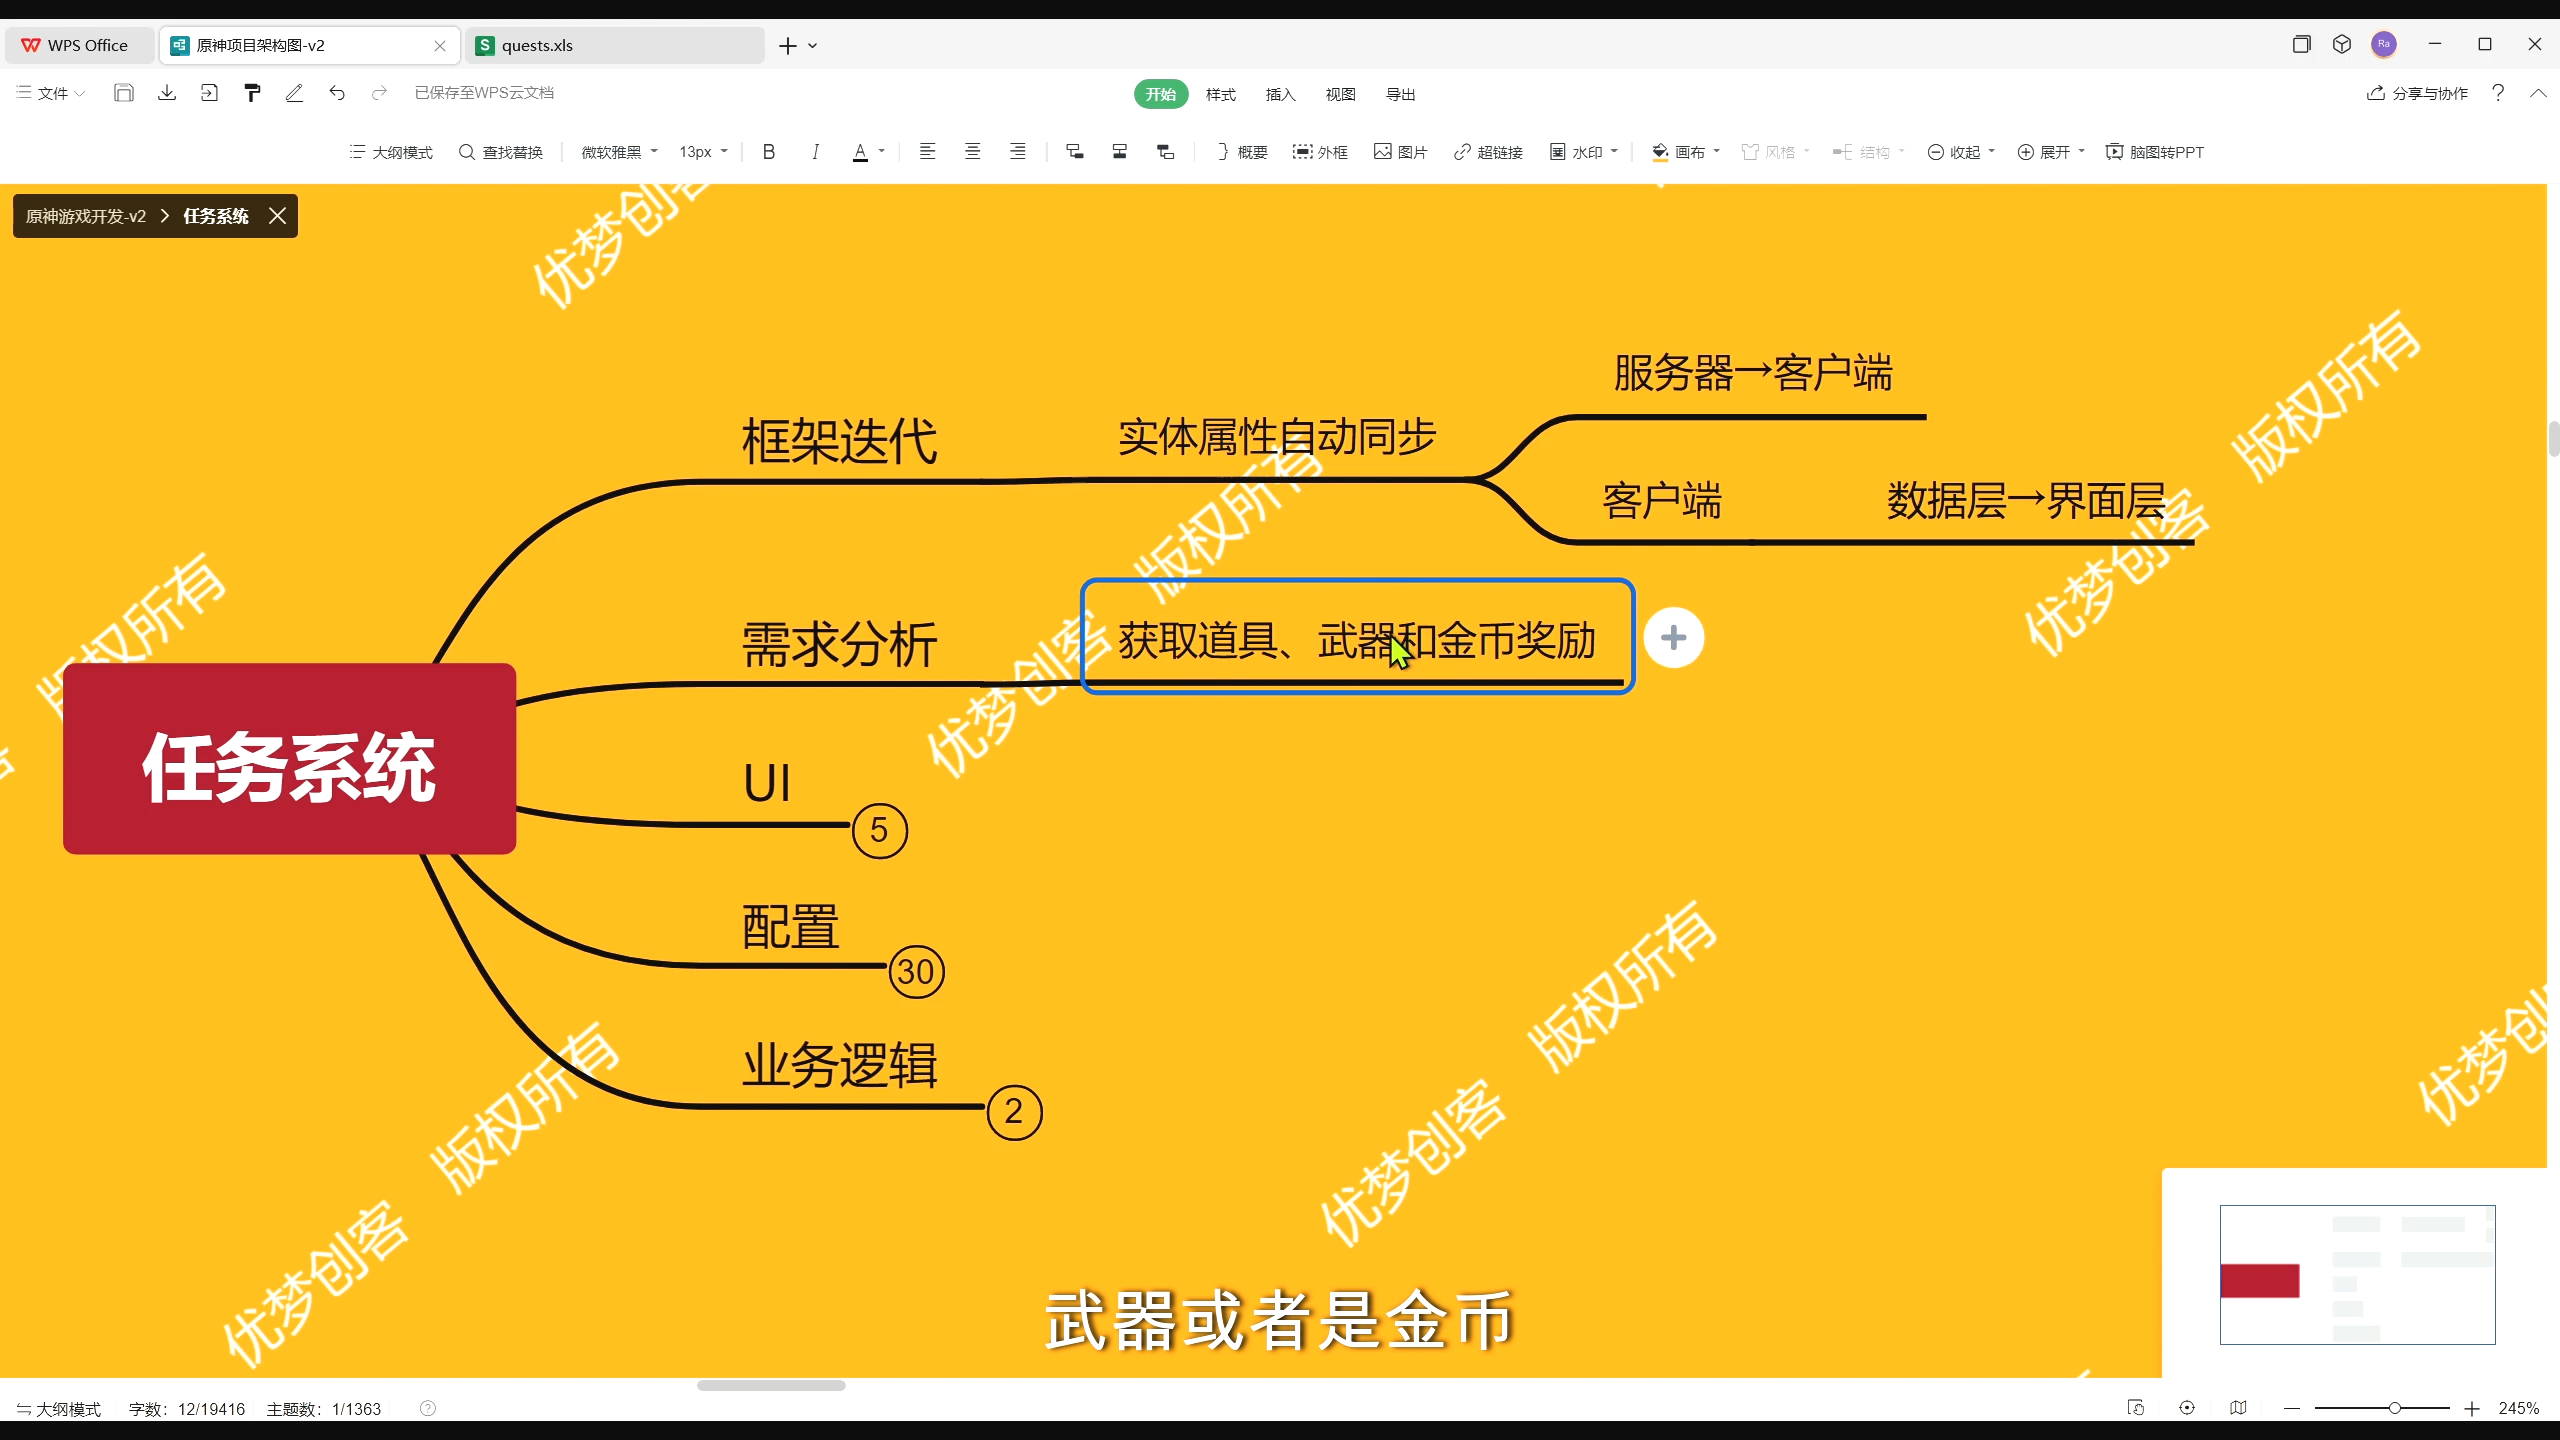
Task: Click the undo arrow icon
Action: pos(337,93)
